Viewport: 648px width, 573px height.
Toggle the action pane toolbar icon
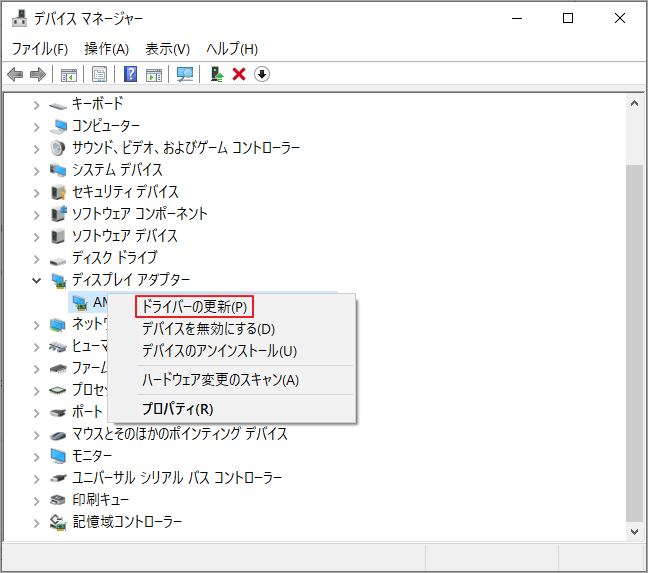pos(154,75)
